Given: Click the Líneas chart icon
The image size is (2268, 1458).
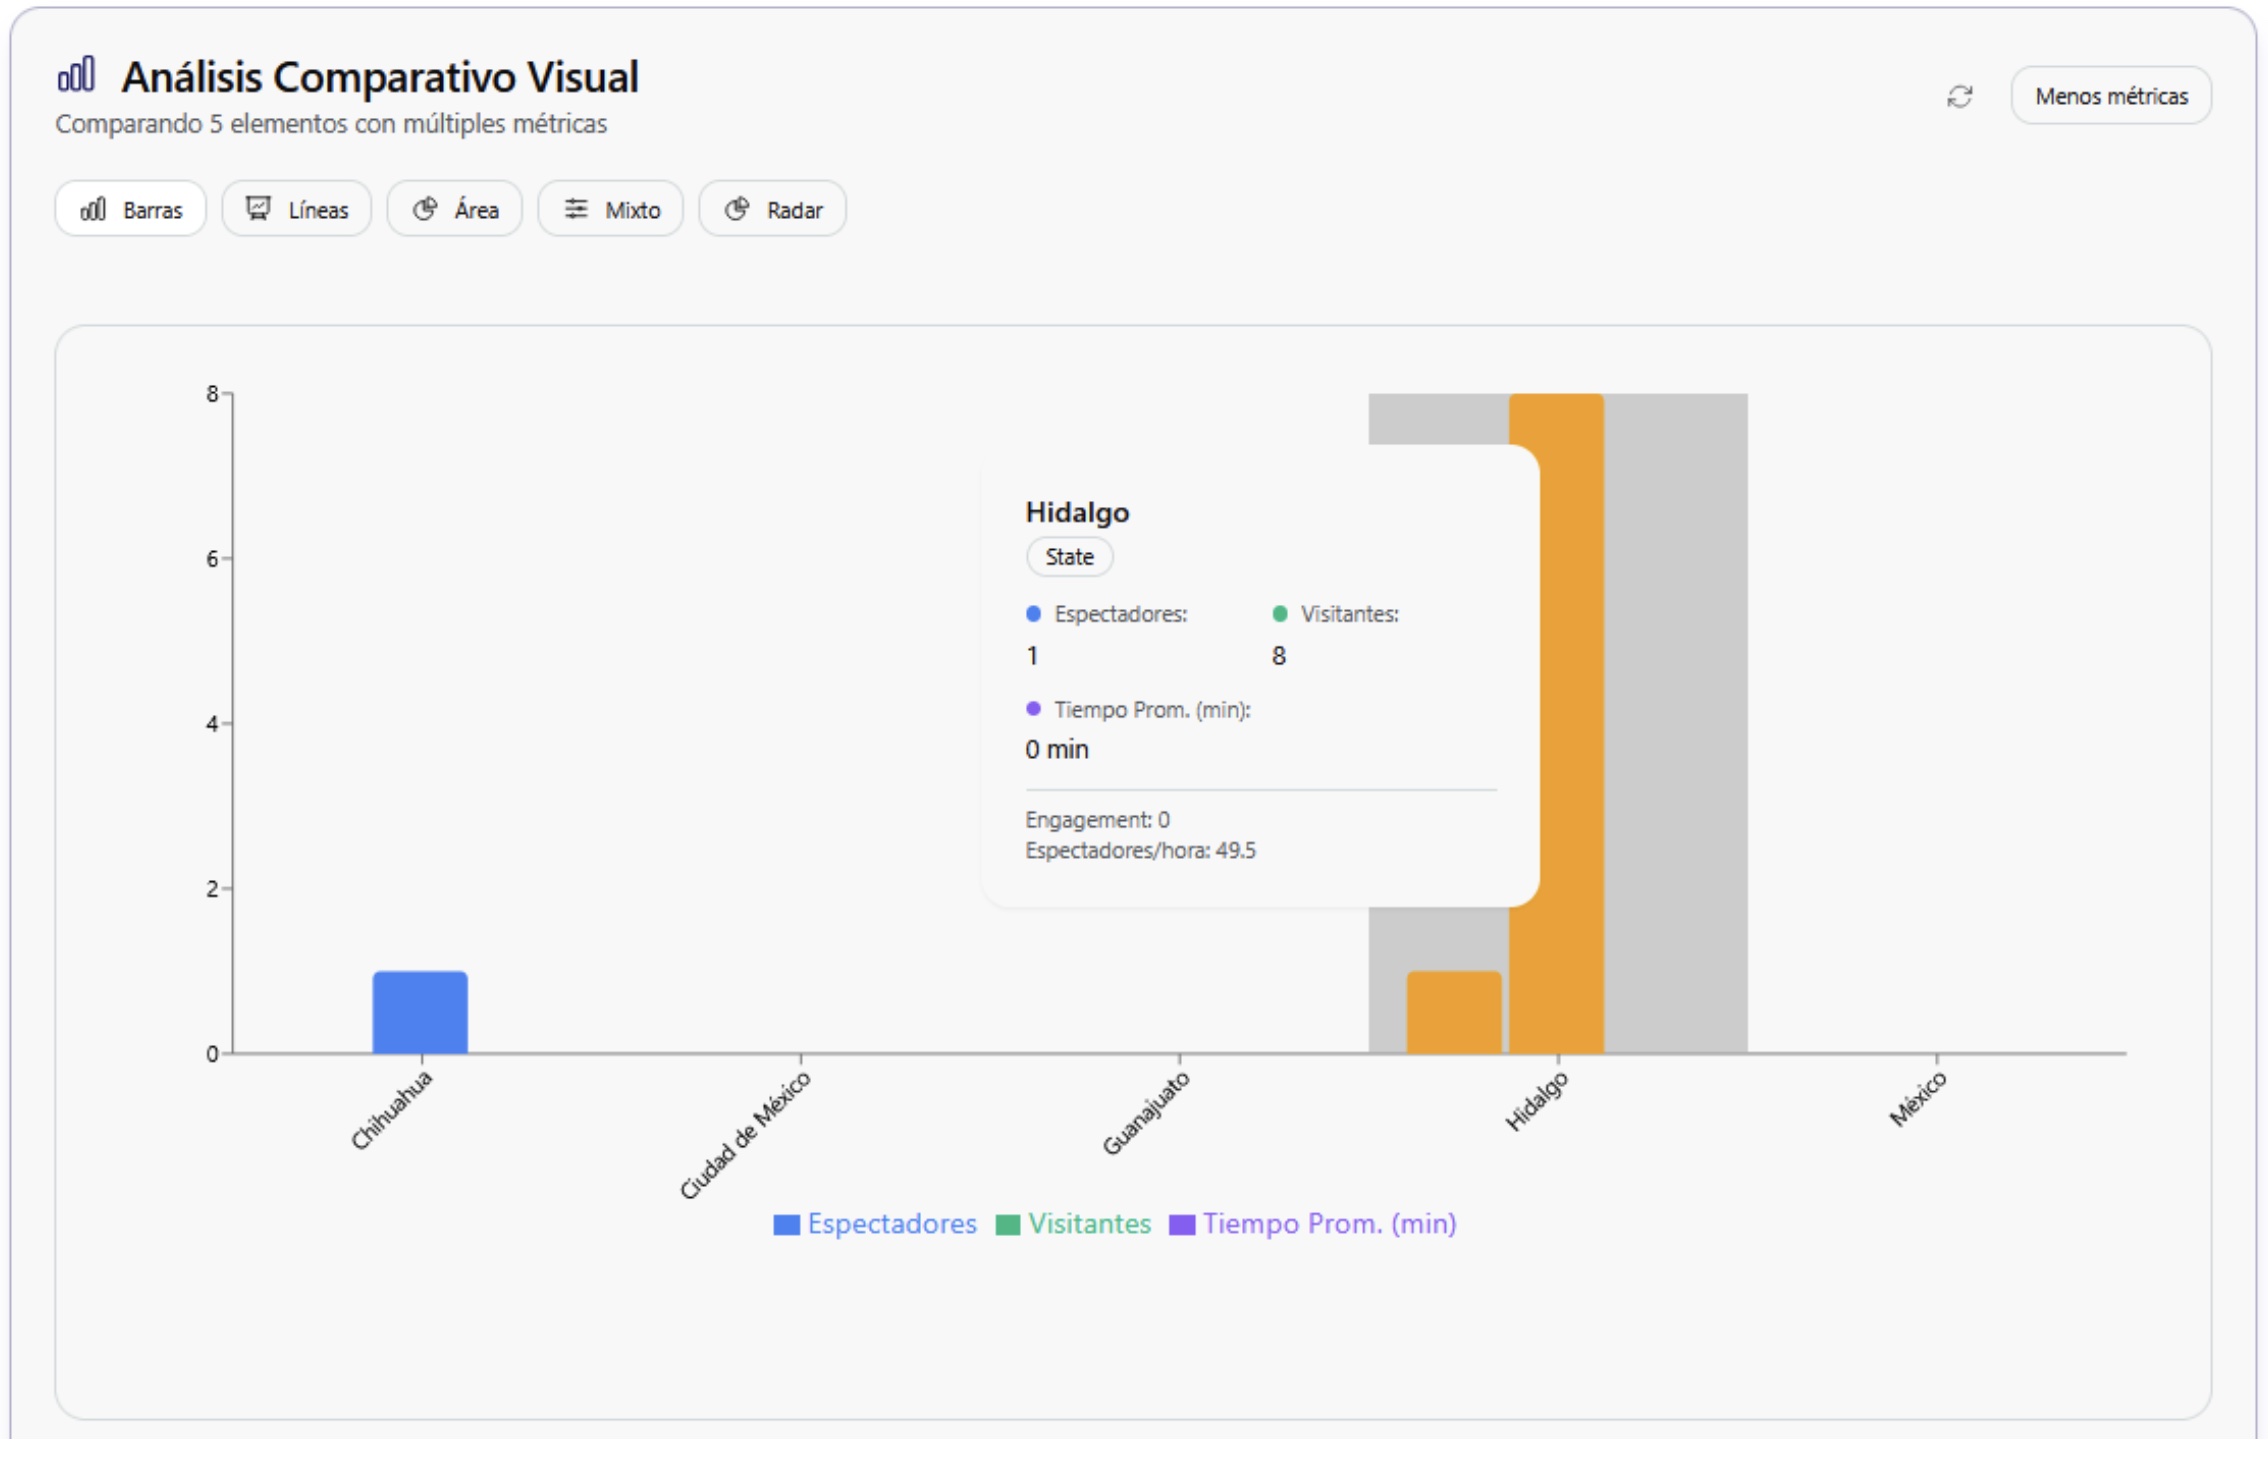Looking at the screenshot, I should pos(258,208).
